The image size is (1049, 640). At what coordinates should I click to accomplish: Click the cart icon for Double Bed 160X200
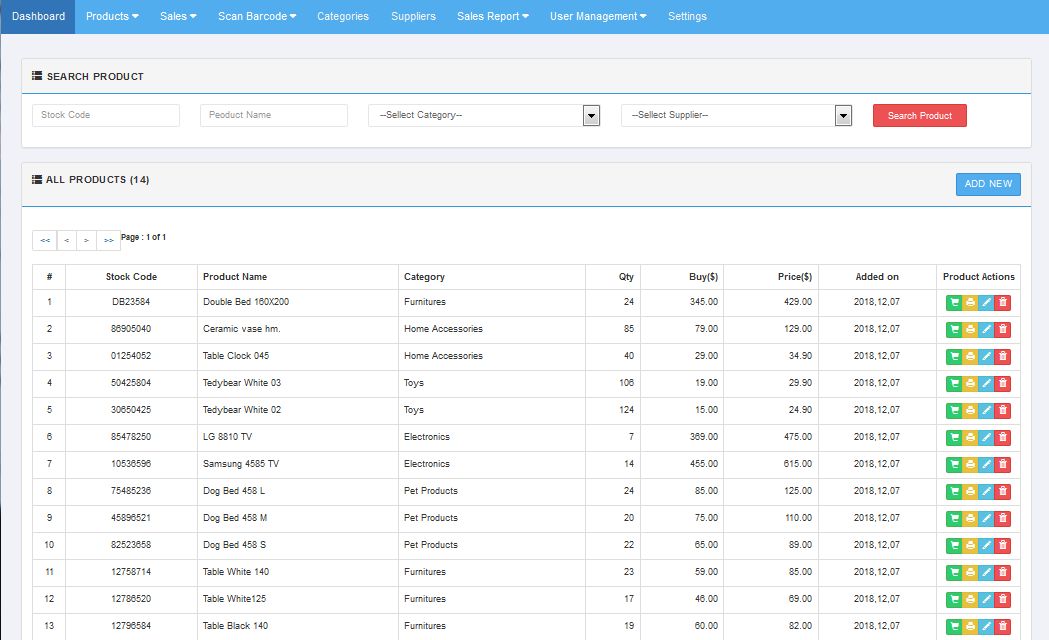953,302
